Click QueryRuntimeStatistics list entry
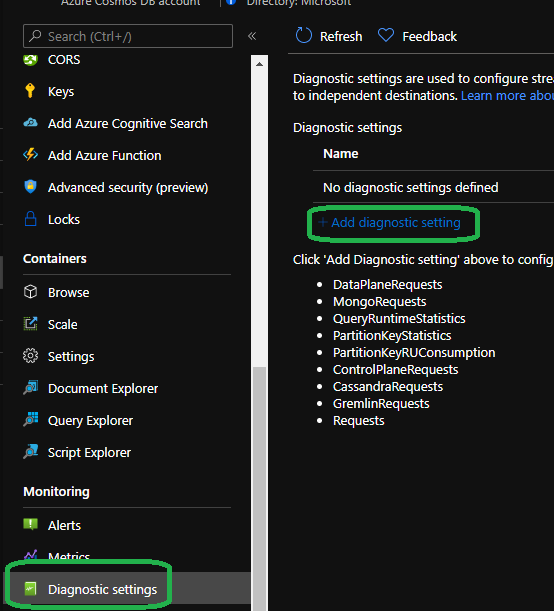Viewport: 554px width, 611px height. [399, 318]
